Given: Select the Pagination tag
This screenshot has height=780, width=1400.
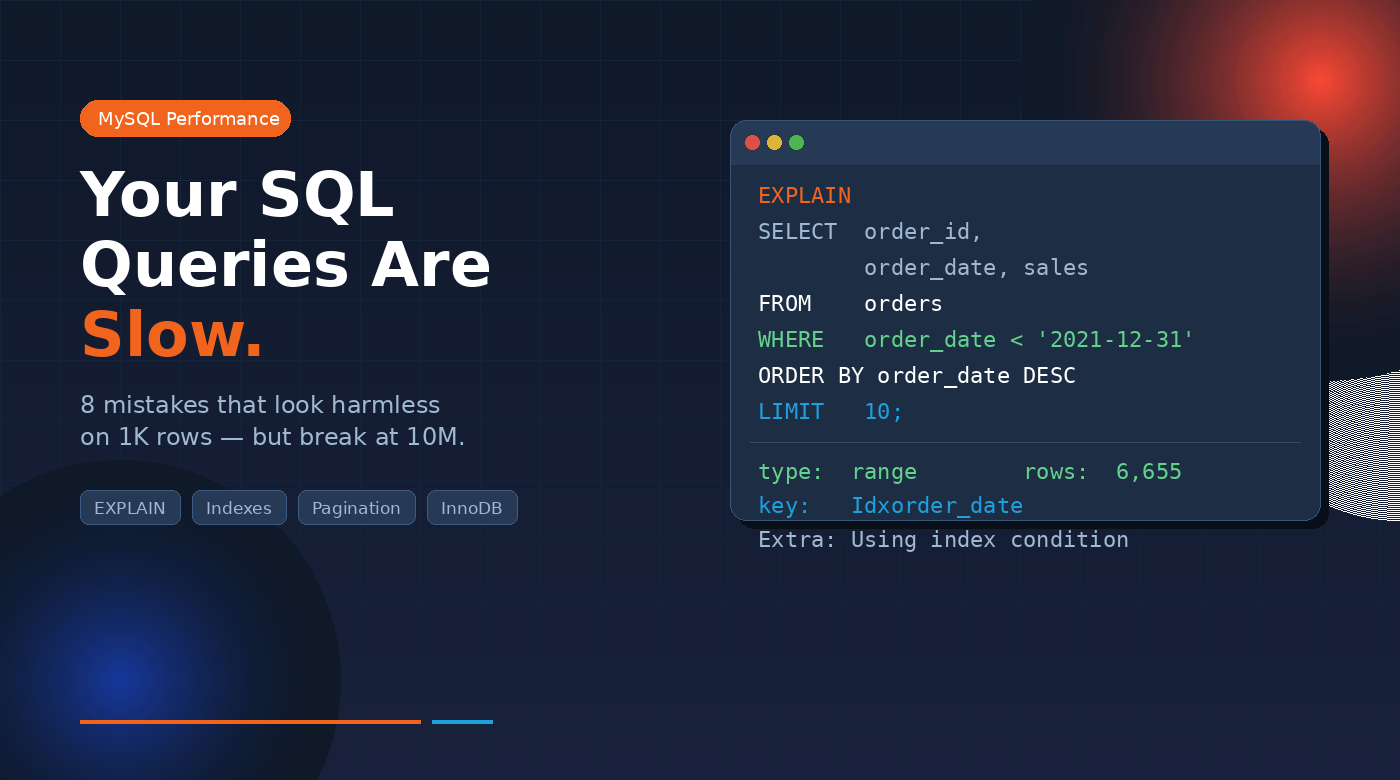Looking at the screenshot, I should [356, 508].
